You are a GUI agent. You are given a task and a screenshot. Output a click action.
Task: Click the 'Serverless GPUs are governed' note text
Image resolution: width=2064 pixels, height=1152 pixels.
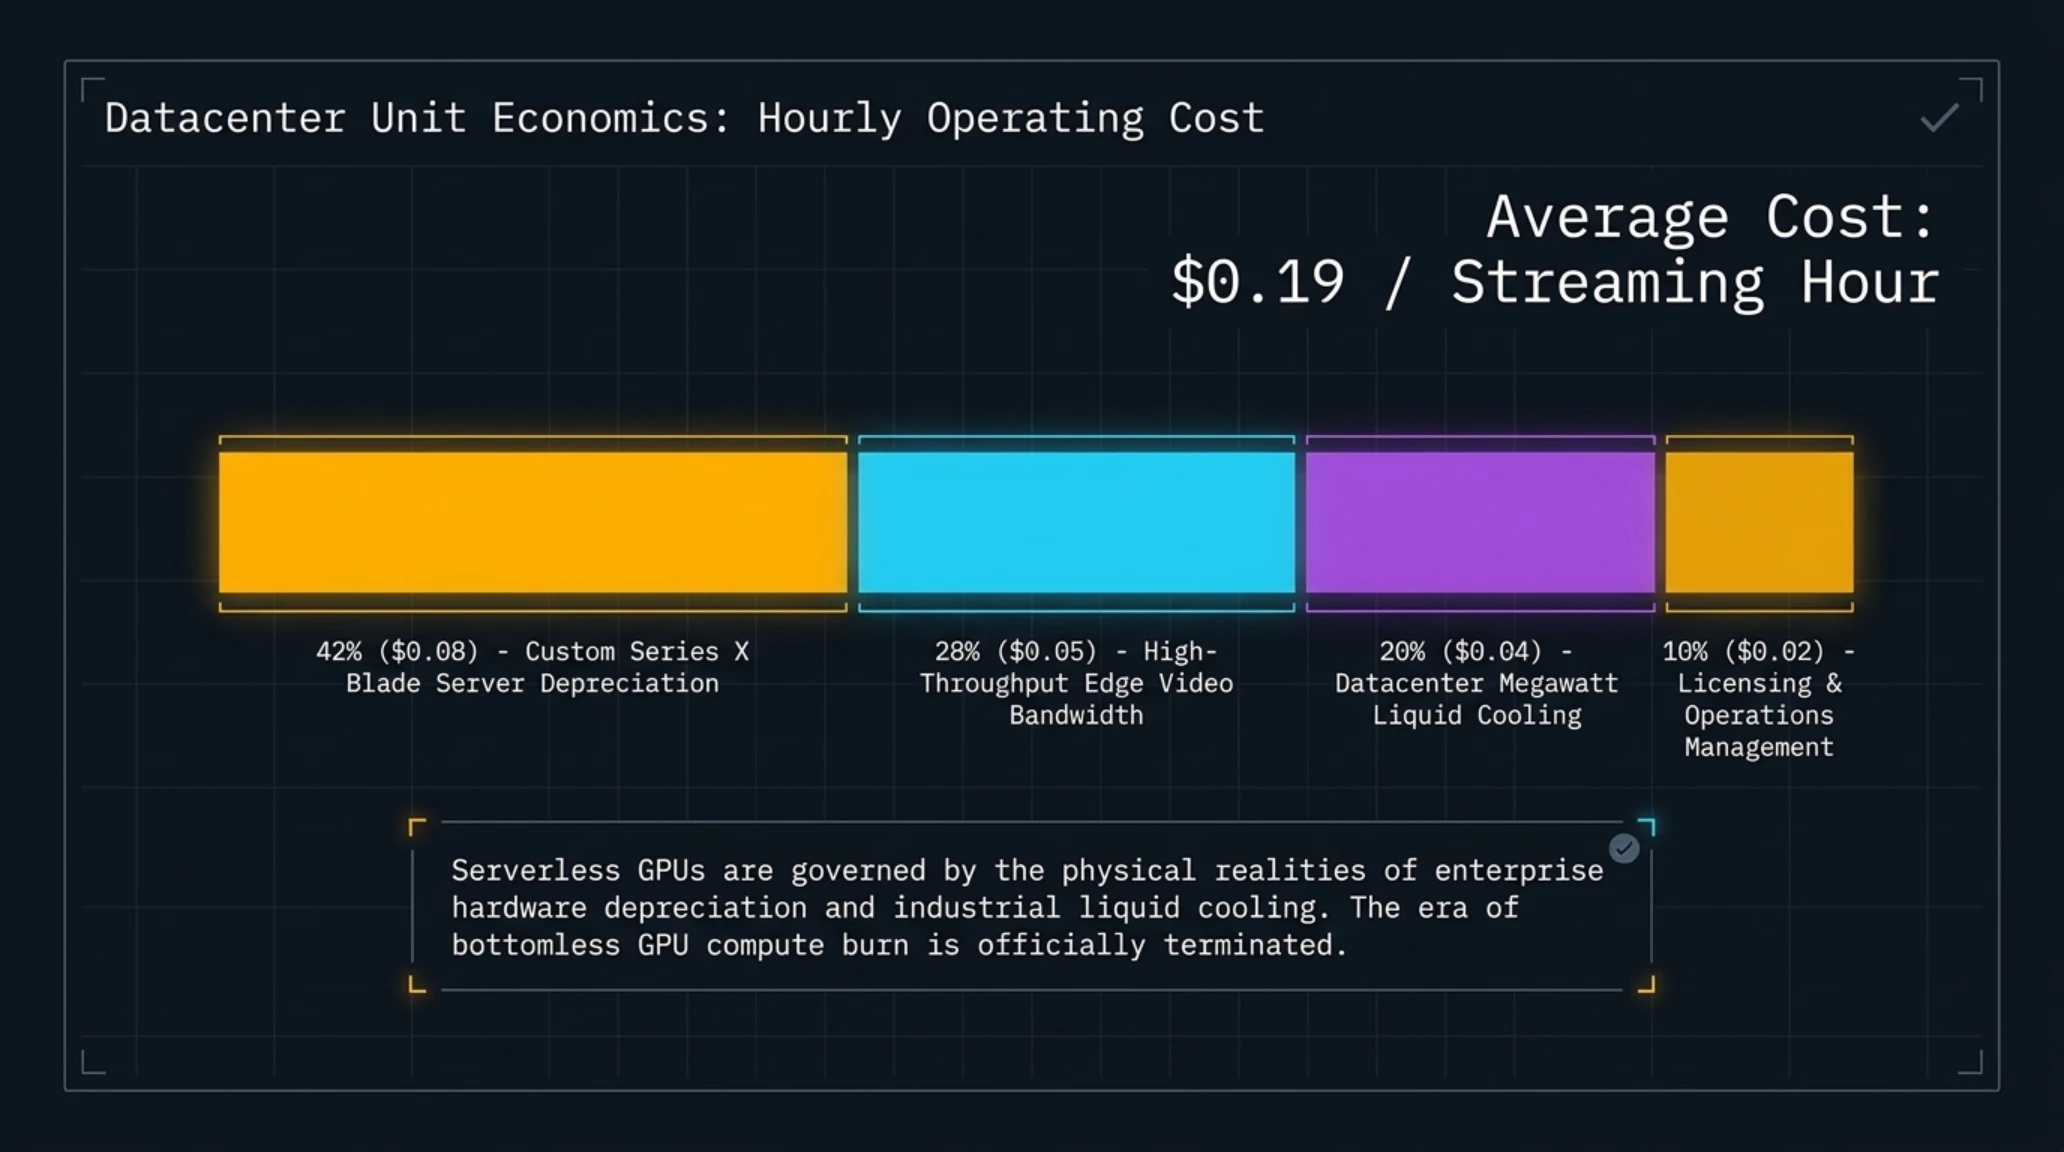pos(1027,907)
